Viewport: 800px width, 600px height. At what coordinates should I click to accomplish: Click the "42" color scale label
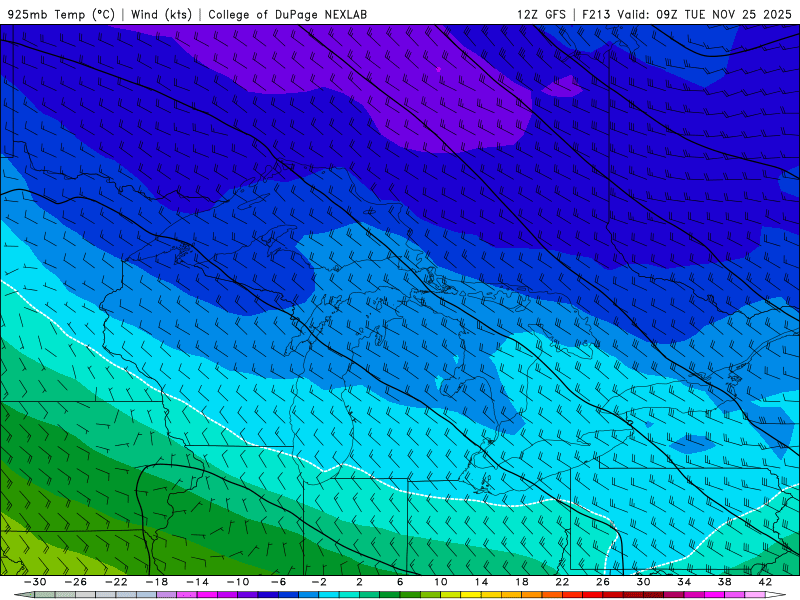click(x=765, y=582)
